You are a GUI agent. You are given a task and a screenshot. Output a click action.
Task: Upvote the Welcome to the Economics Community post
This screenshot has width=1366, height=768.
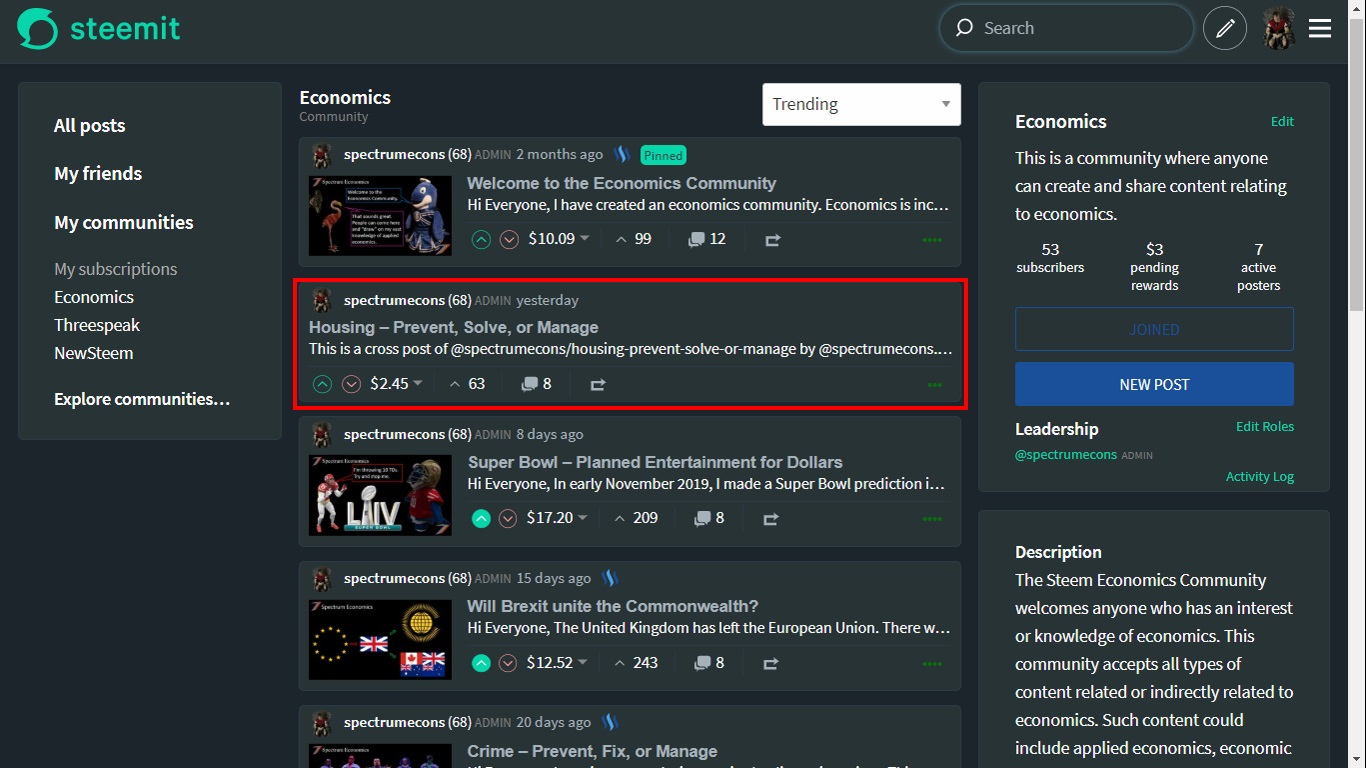coord(481,240)
